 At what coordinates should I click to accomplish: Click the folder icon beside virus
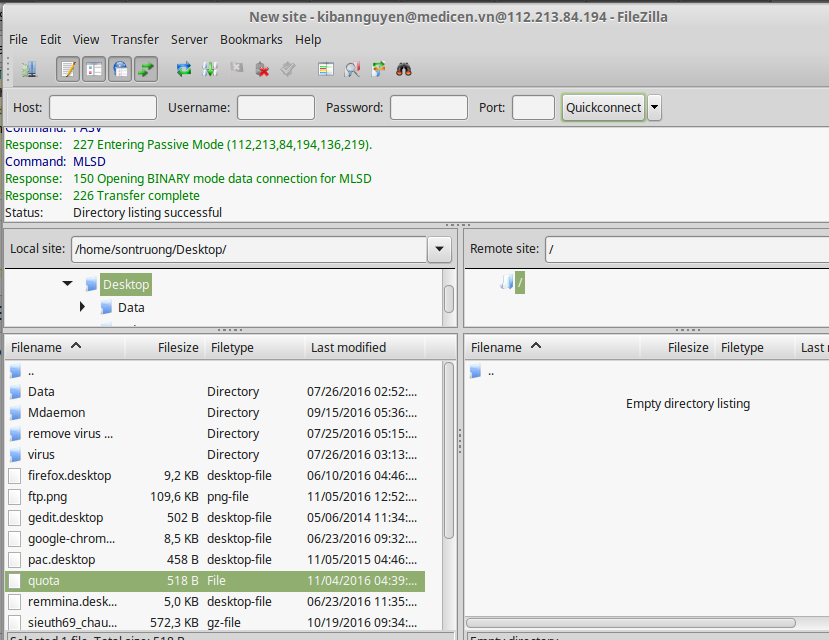pyautogui.click(x=15, y=455)
